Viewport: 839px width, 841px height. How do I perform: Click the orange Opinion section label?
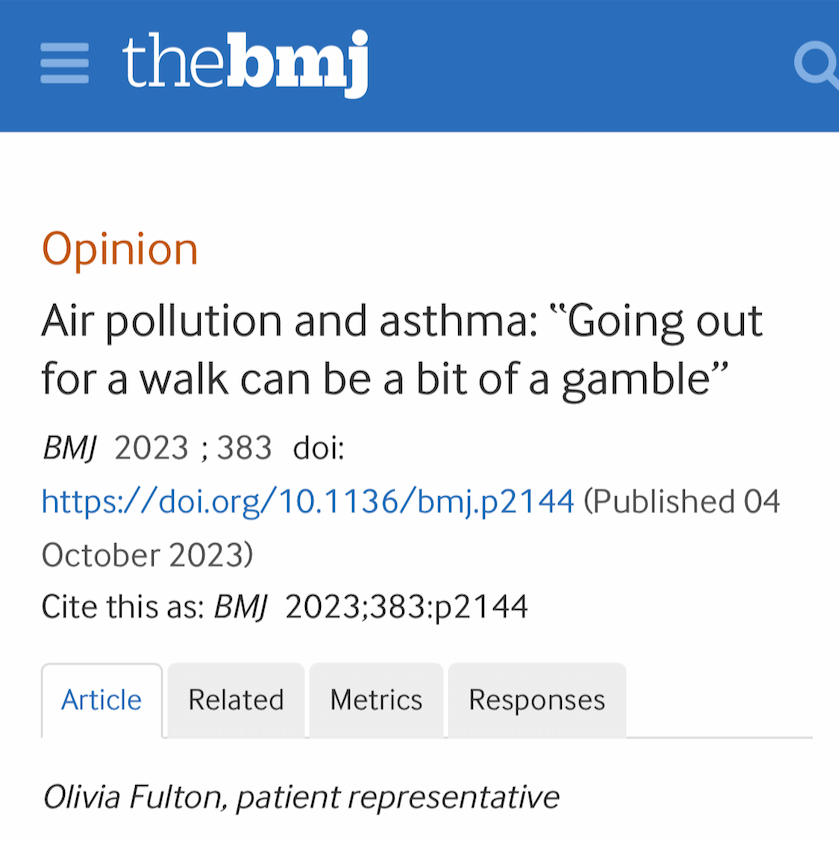click(x=120, y=249)
